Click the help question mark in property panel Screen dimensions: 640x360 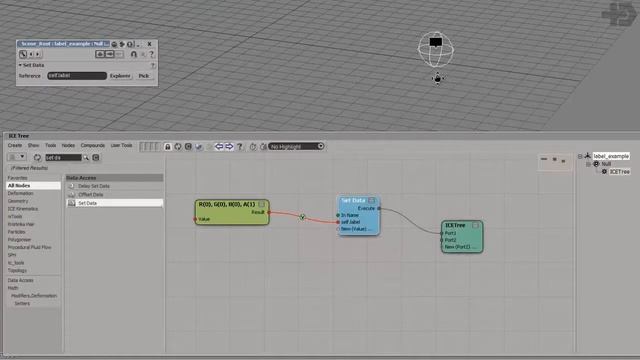coord(151,54)
